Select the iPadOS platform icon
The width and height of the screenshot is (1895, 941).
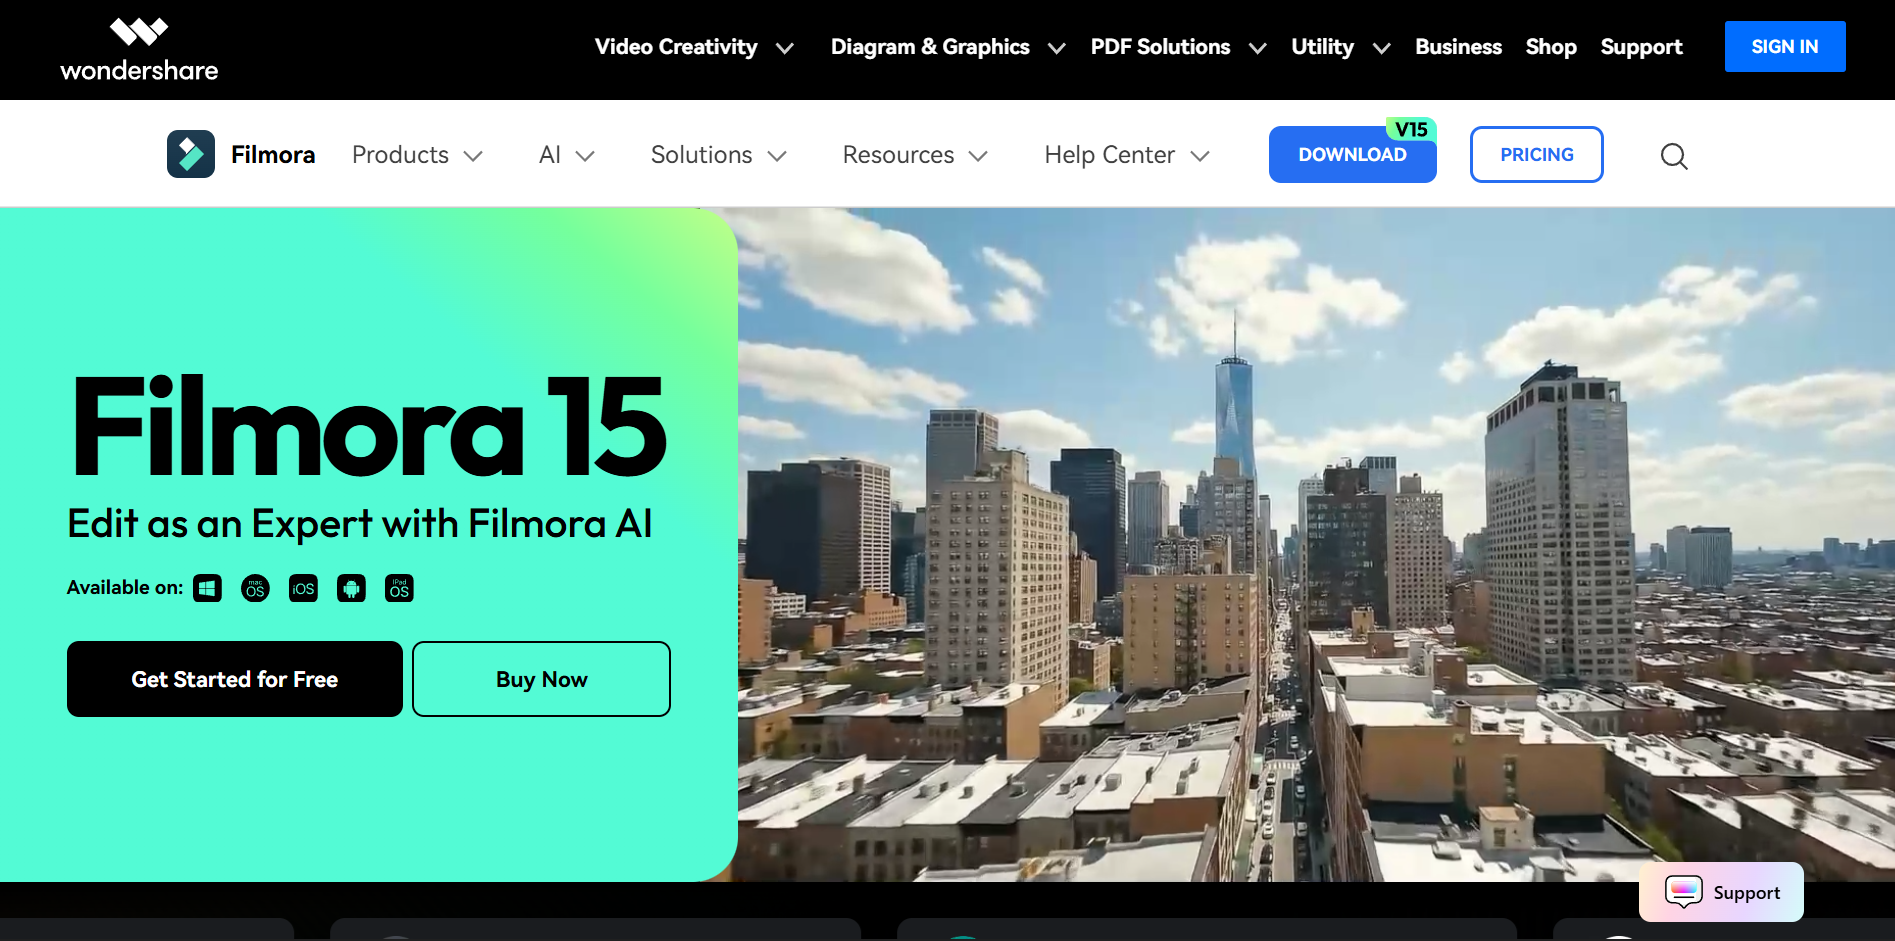coord(399,588)
